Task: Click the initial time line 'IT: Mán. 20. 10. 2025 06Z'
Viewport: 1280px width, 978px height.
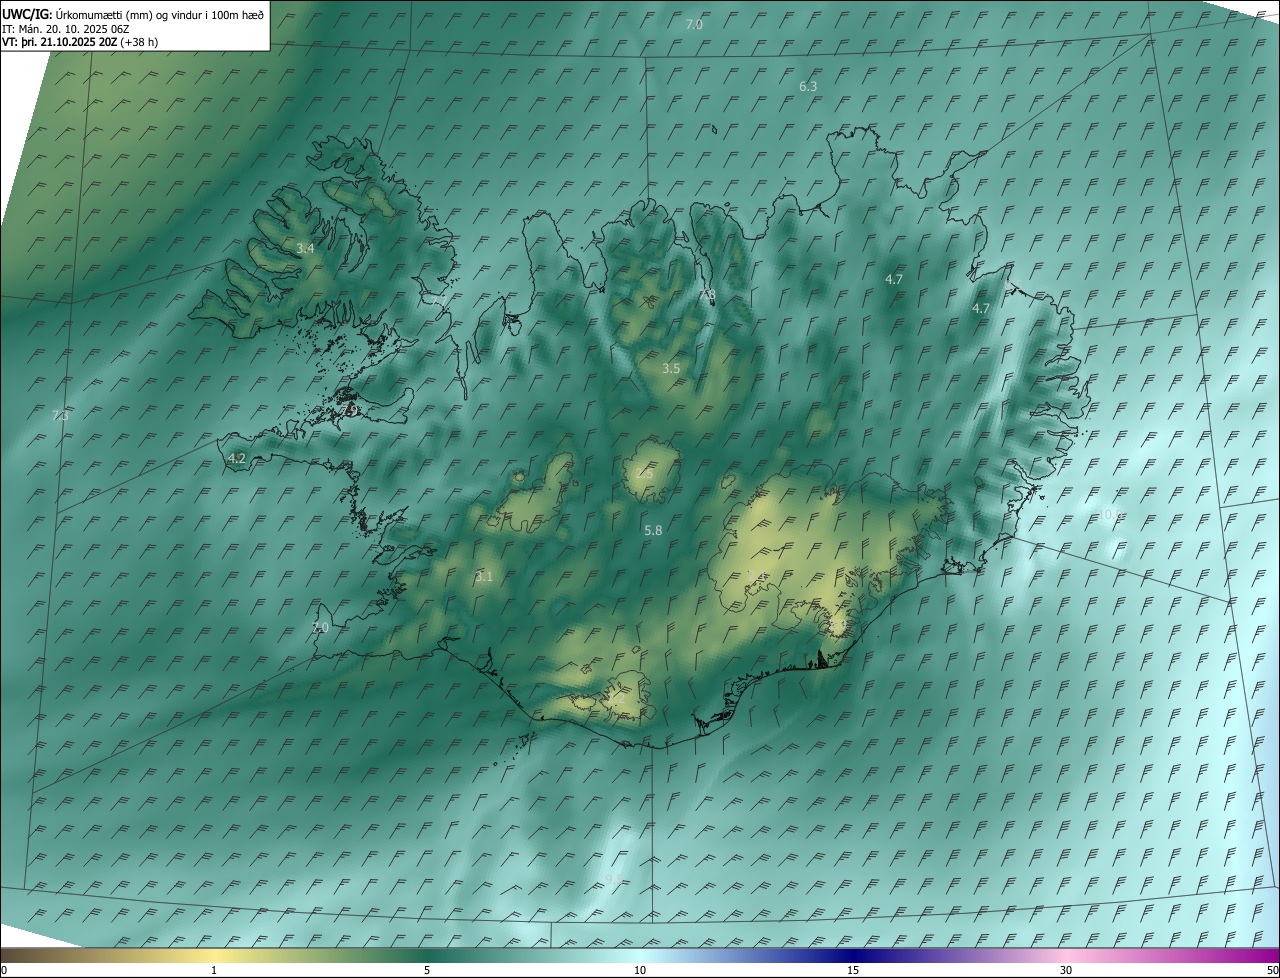Action: click(66, 29)
